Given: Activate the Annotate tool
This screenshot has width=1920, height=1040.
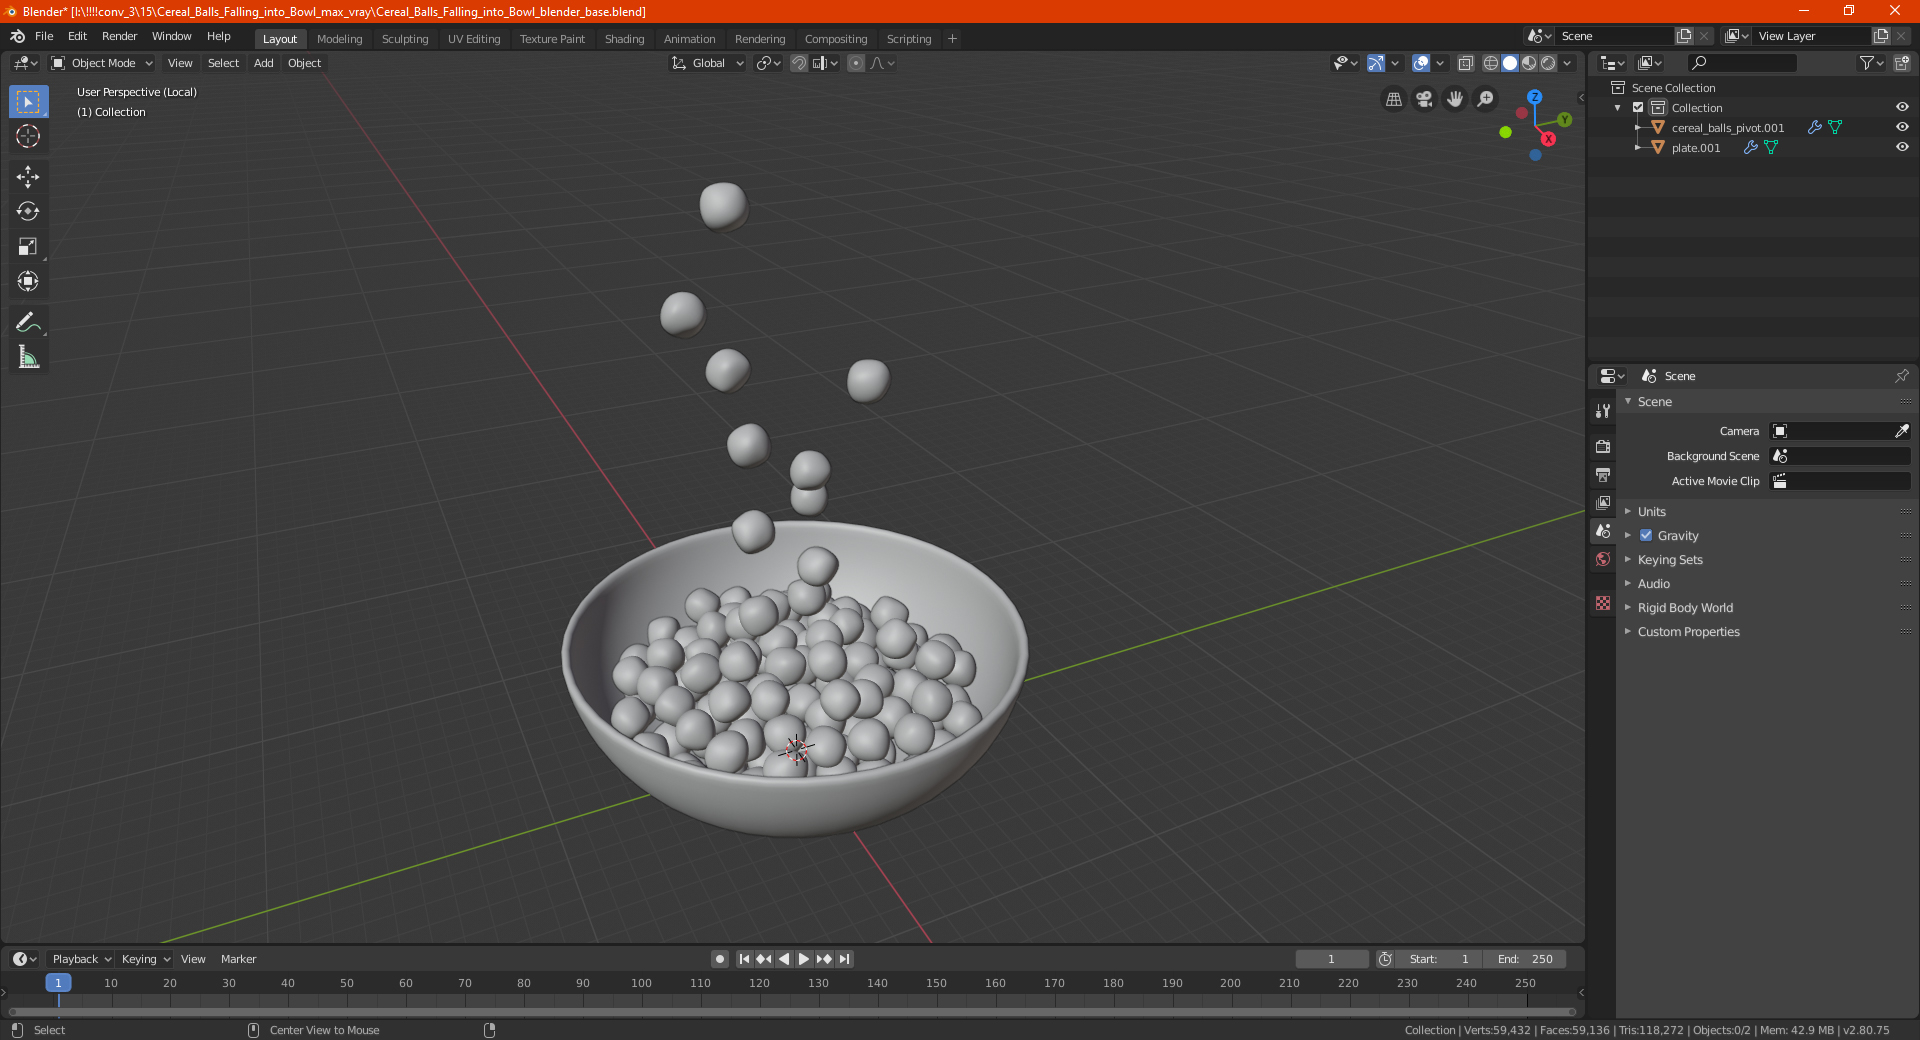Looking at the screenshot, I should (x=28, y=322).
